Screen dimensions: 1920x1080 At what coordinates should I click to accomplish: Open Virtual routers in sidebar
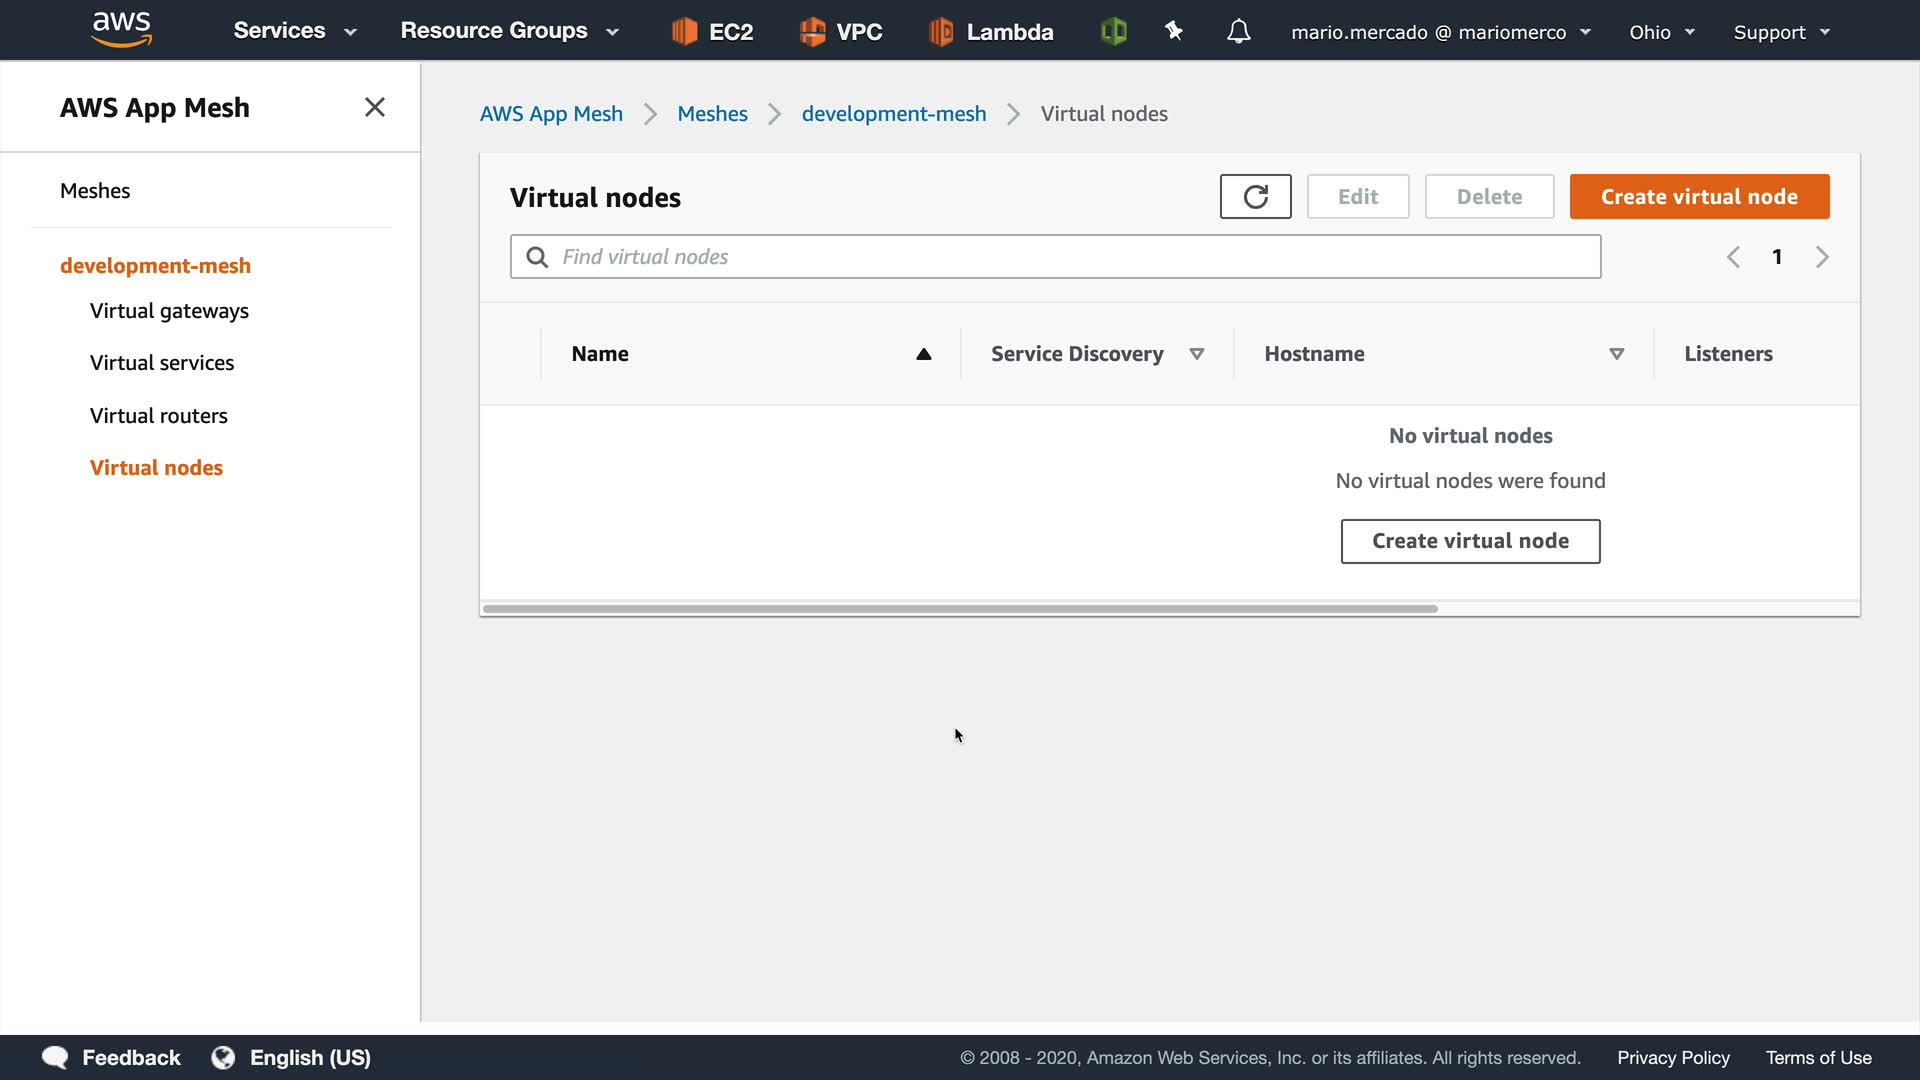pos(158,416)
